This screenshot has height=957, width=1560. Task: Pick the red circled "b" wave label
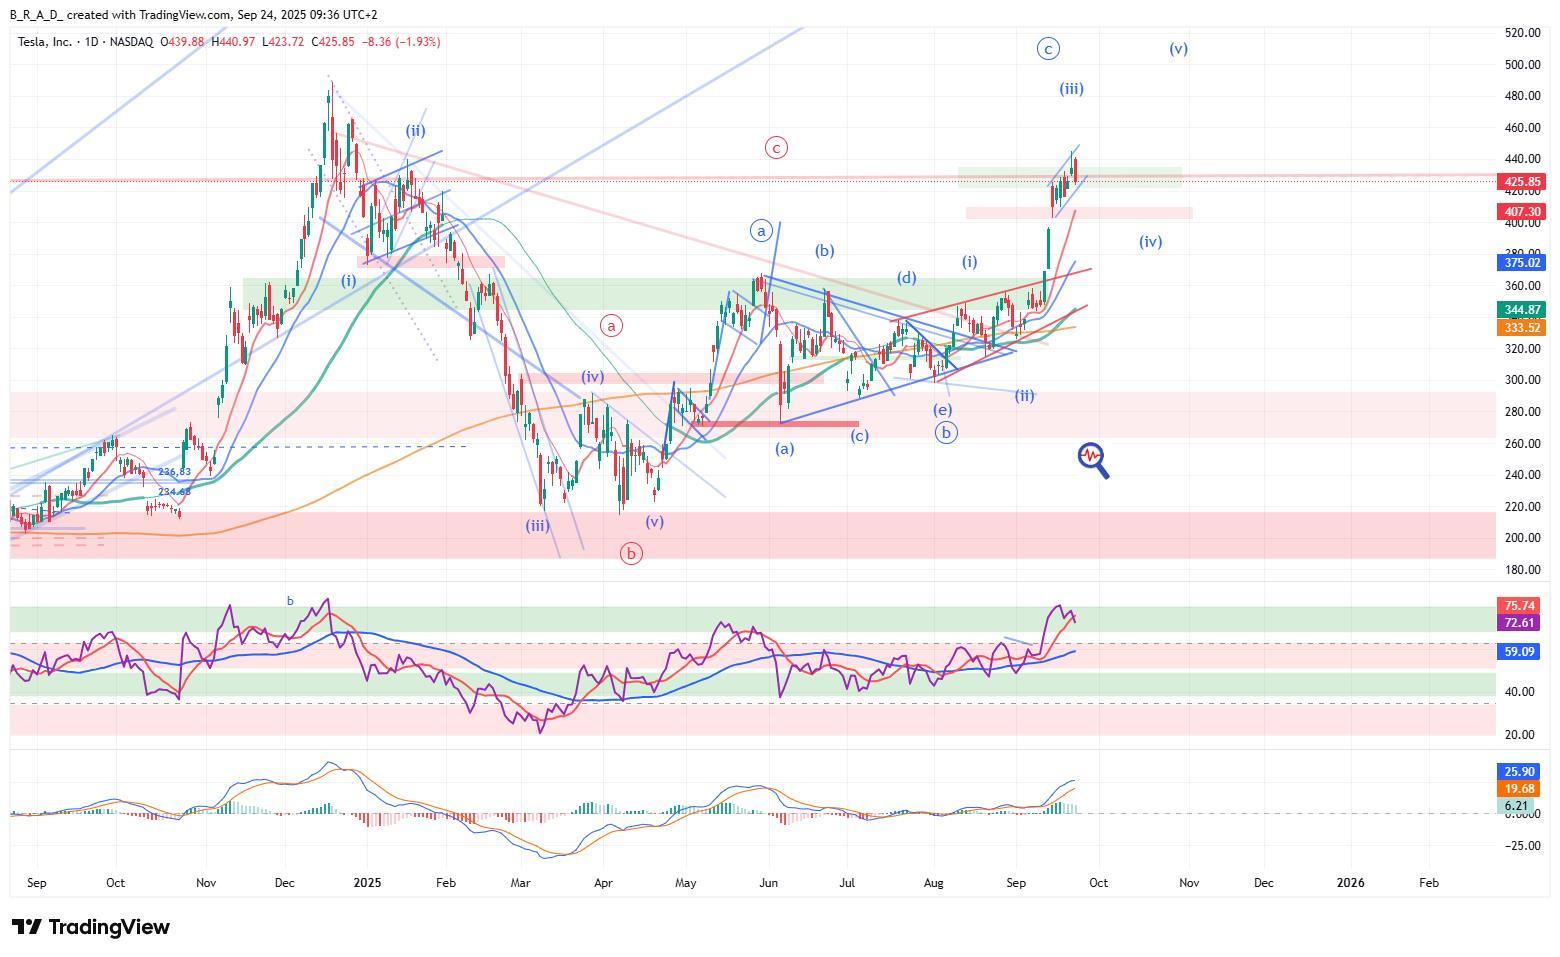click(631, 553)
